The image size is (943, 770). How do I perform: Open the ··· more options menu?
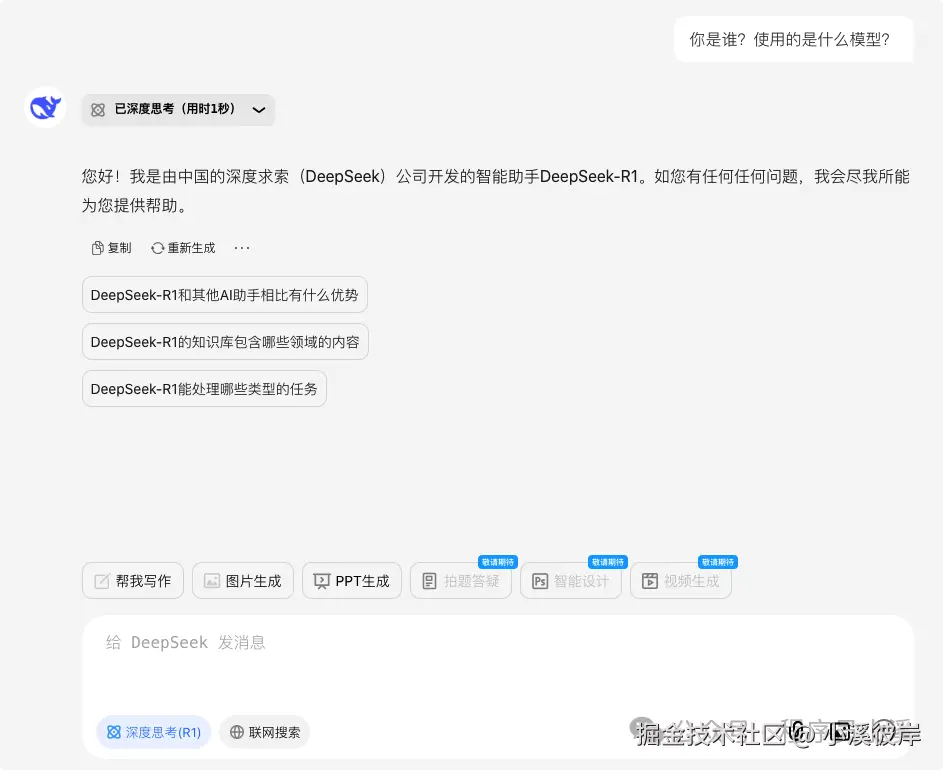241,247
